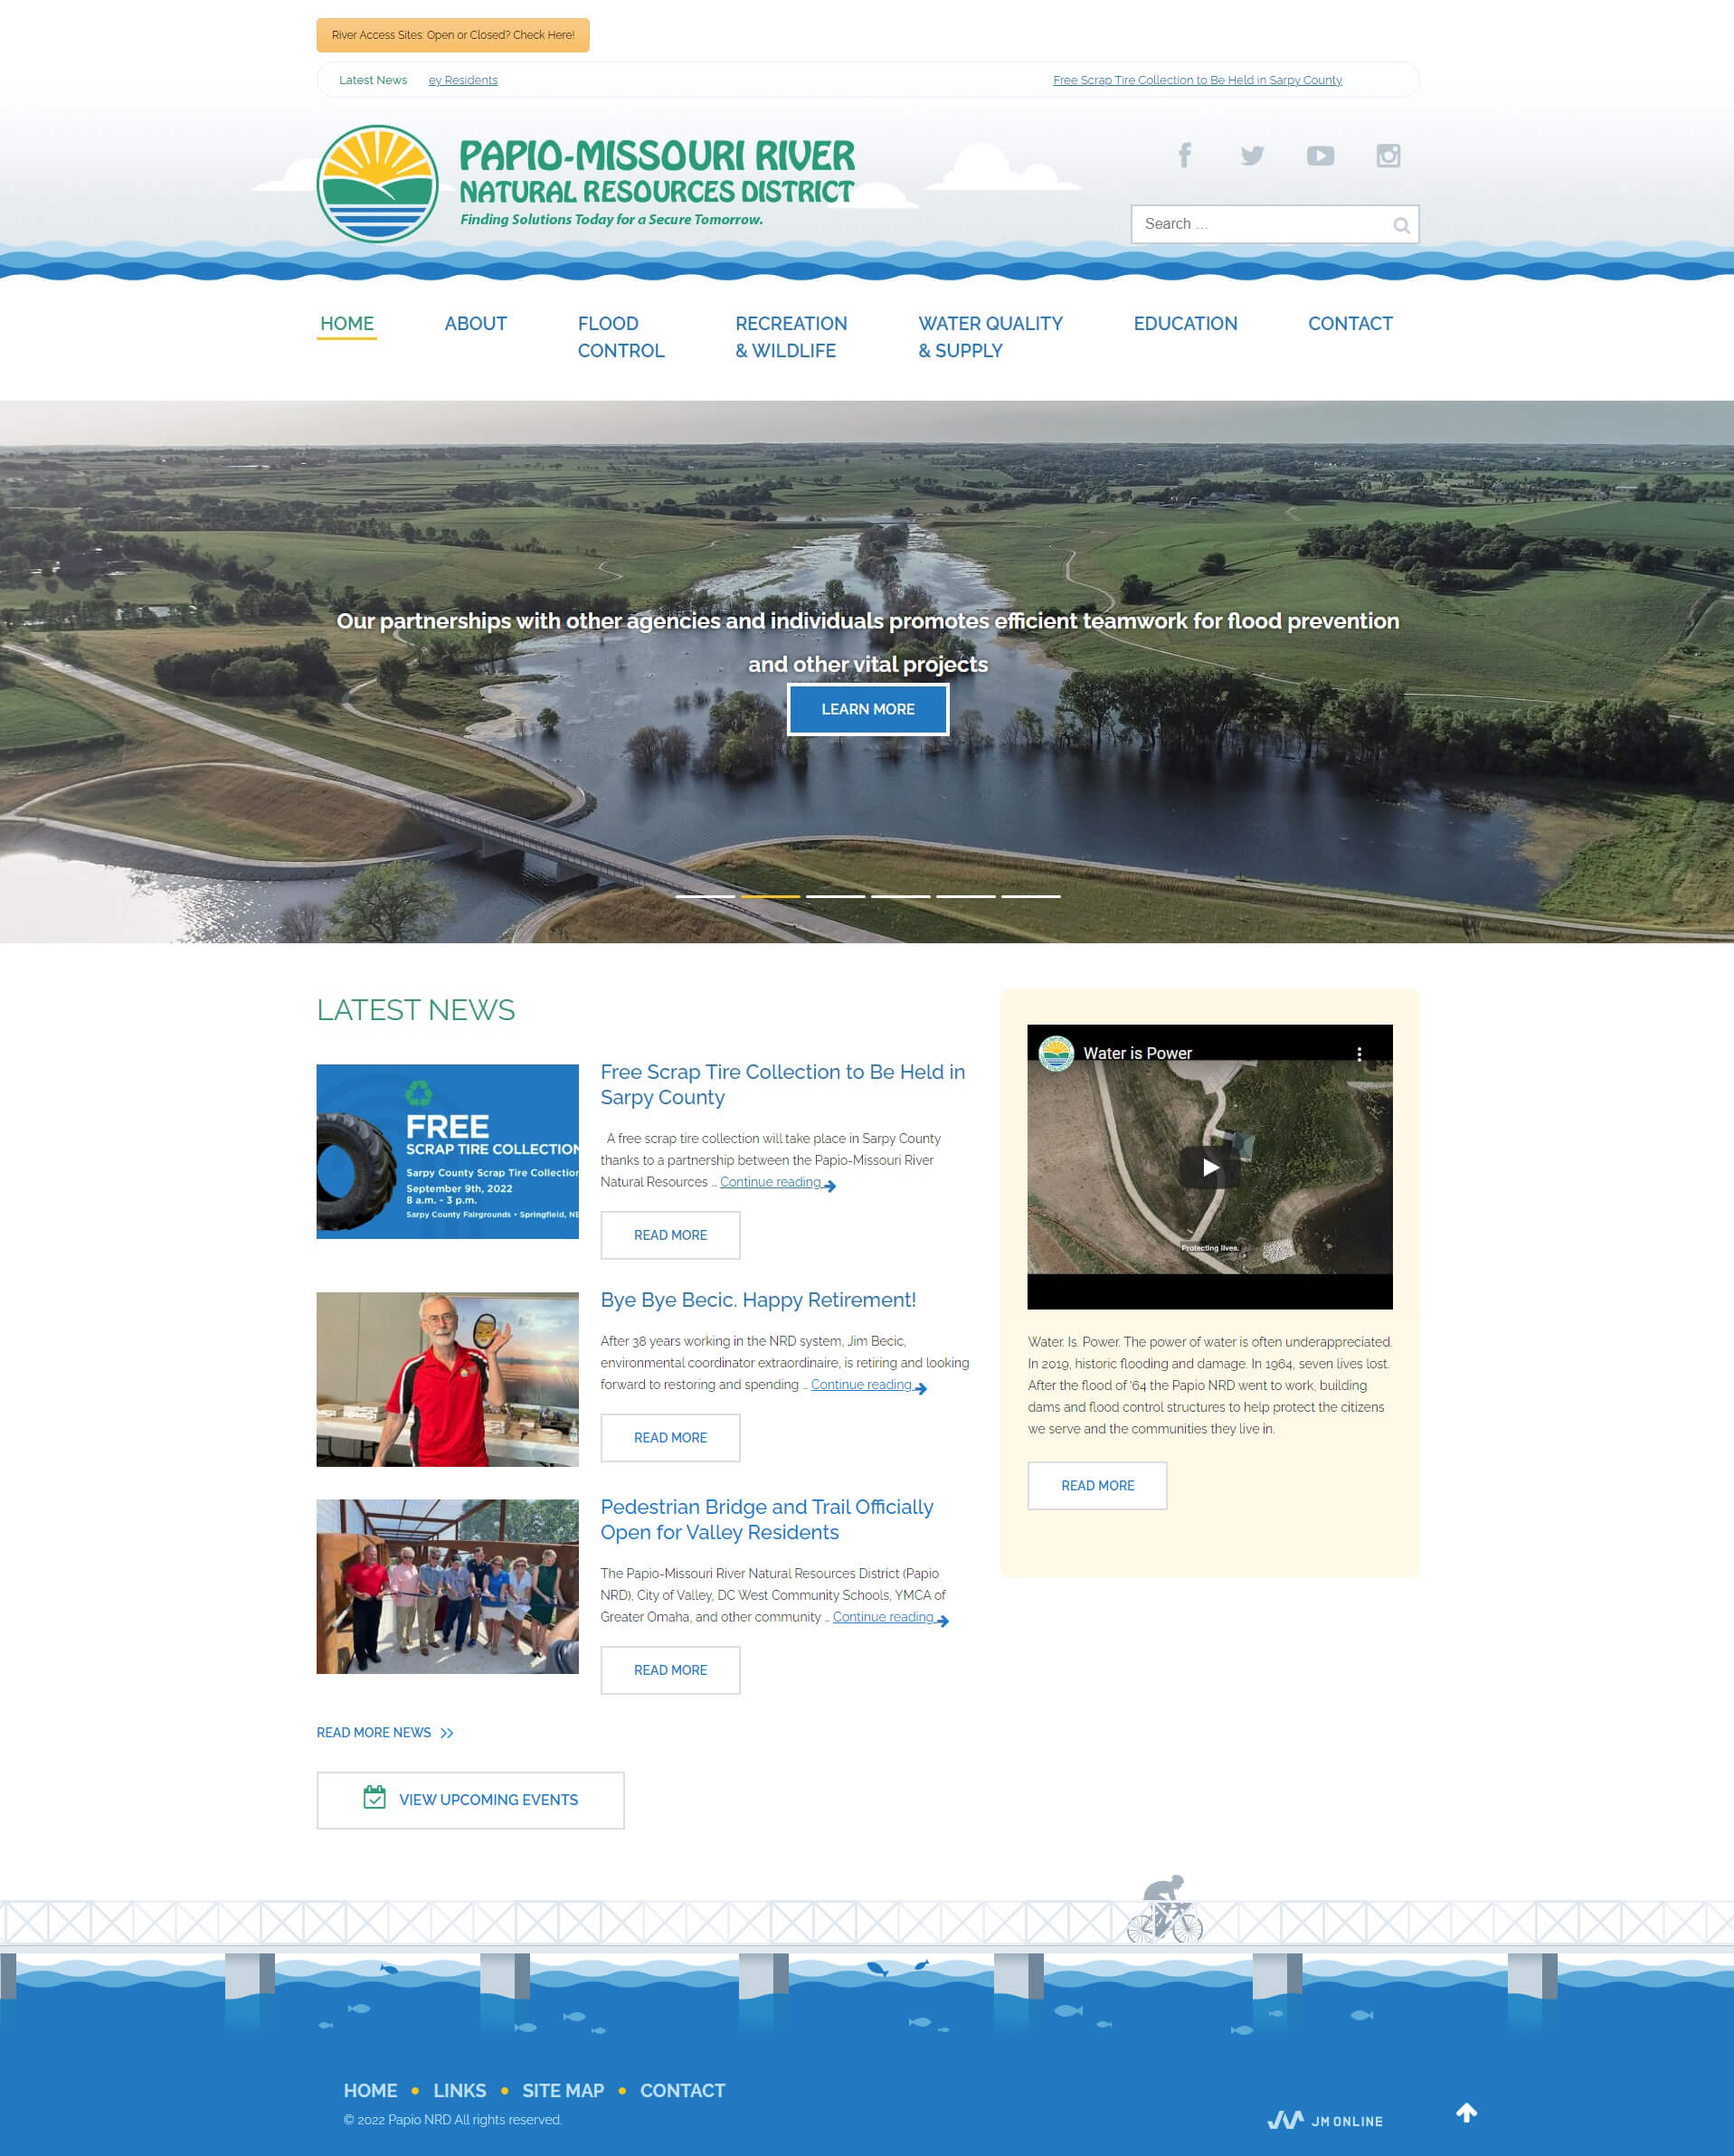Open the footer HOME link

pyautogui.click(x=370, y=2090)
